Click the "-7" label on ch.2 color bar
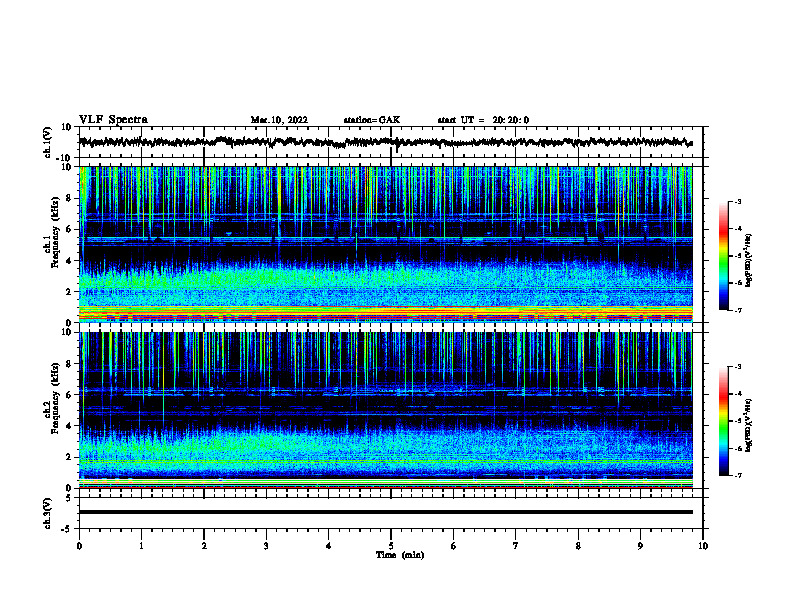Viewport: 792px width, 612px height. [737, 476]
